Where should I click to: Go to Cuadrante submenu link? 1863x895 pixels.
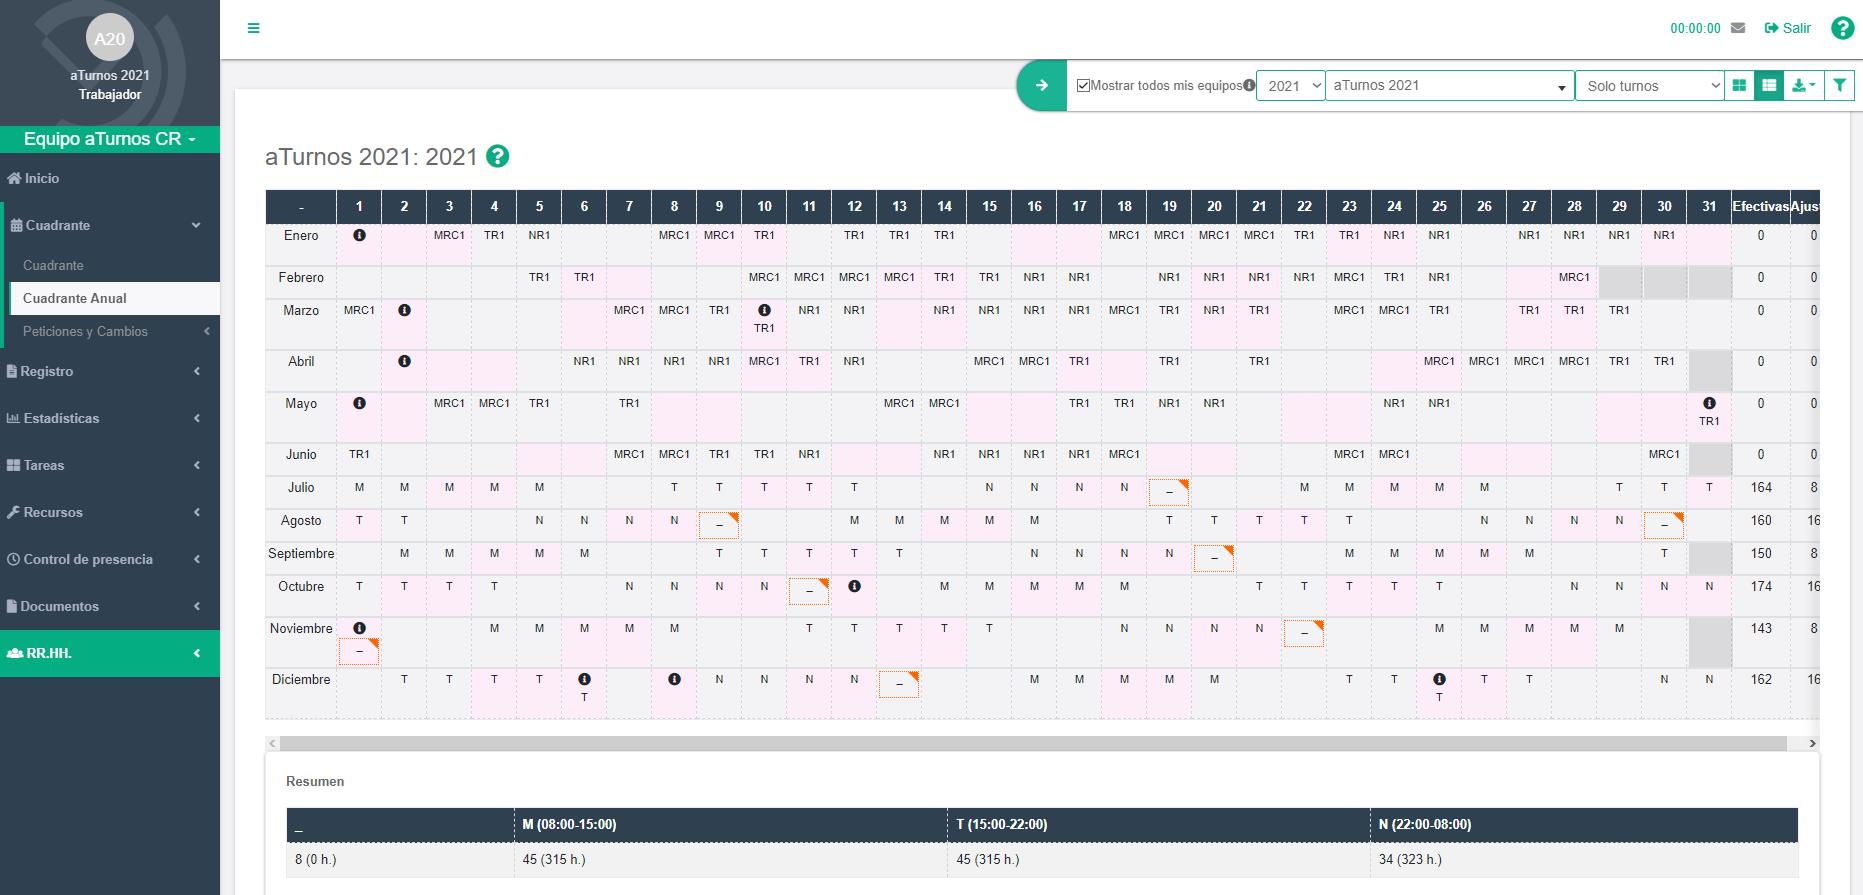[53, 265]
